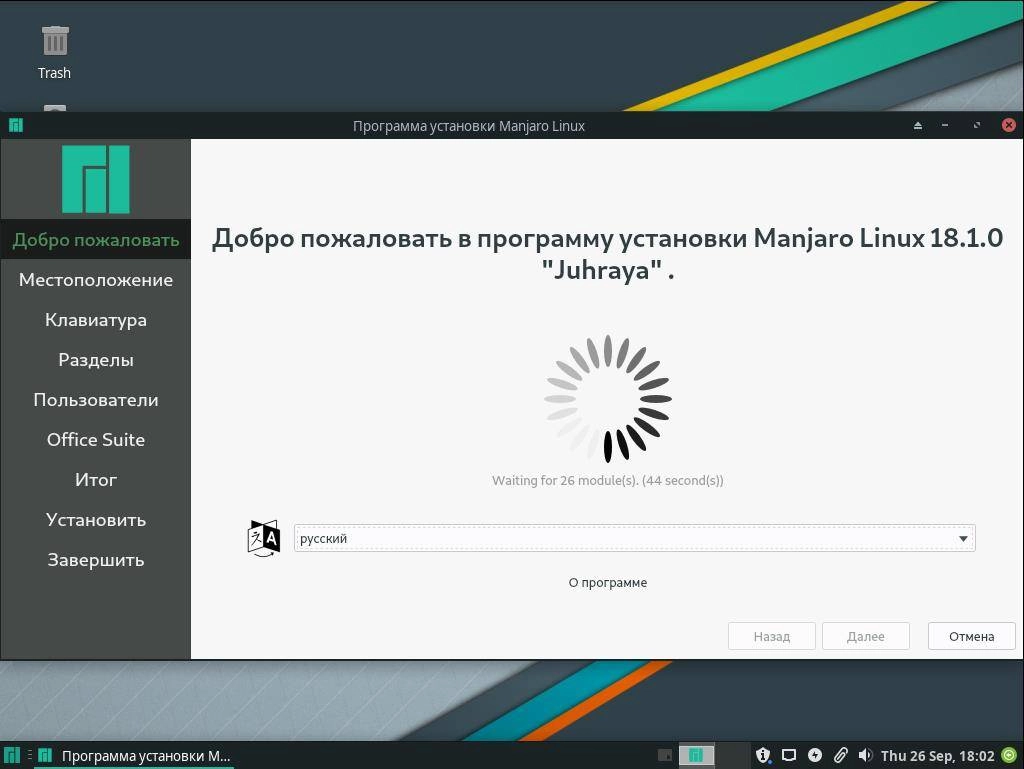
Task: Select the Установить step in the sidebar
Action: [96, 520]
